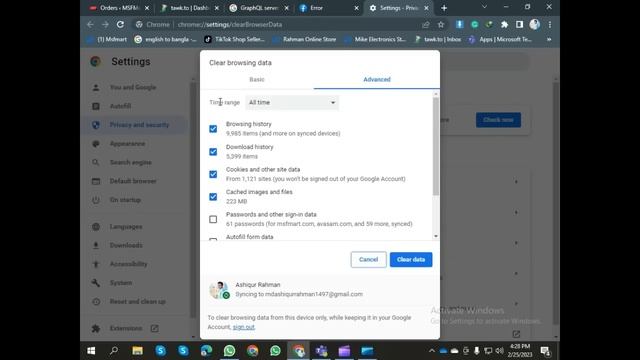Reload the current page
The width and height of the screenshot is (640, 360).
pos(120,24)
